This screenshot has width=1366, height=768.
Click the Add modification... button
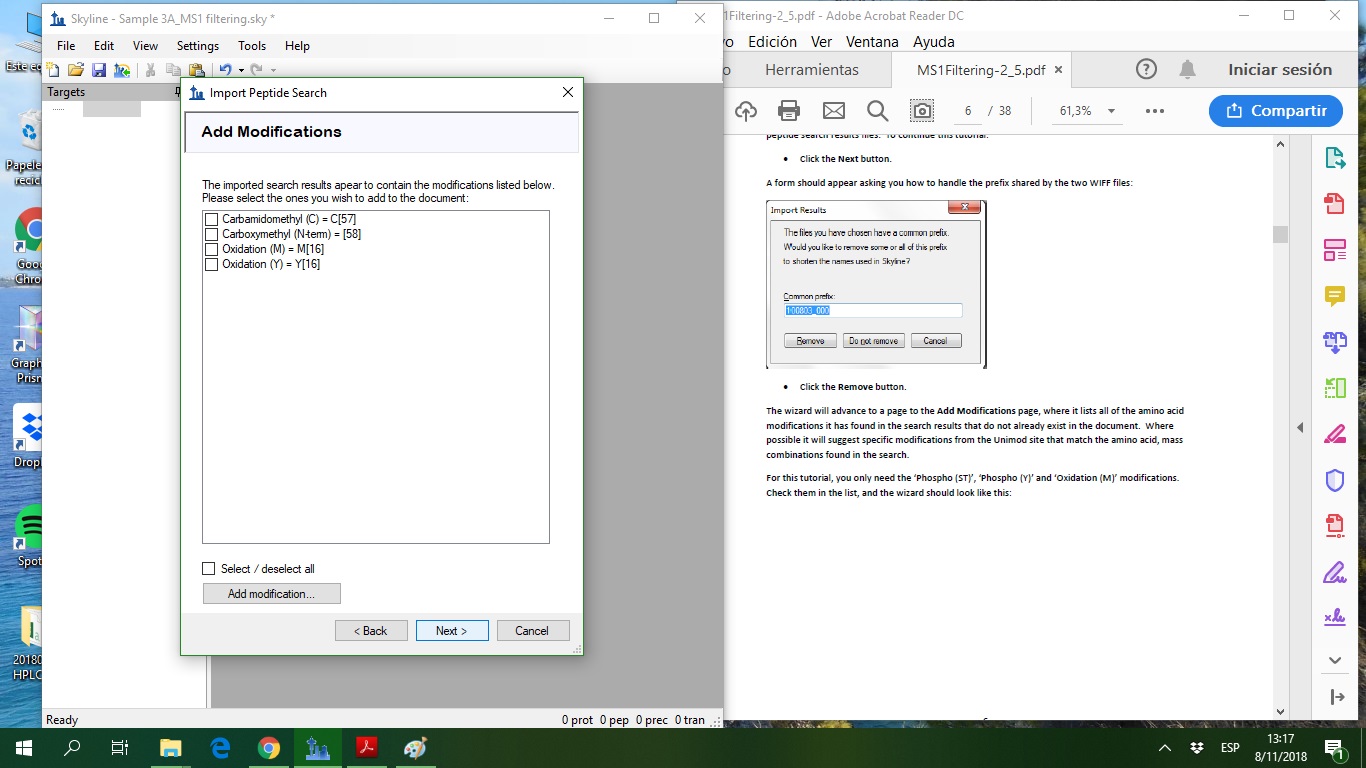(x=271, y=594)
